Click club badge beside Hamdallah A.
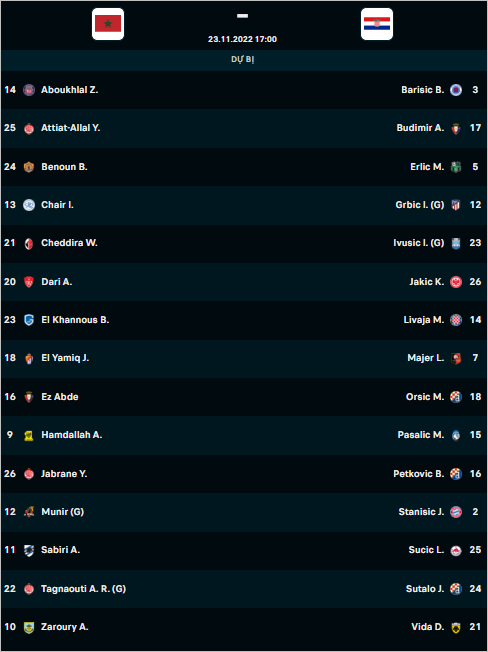The width and height of the screenshot is (488, 652). [29, 435]
